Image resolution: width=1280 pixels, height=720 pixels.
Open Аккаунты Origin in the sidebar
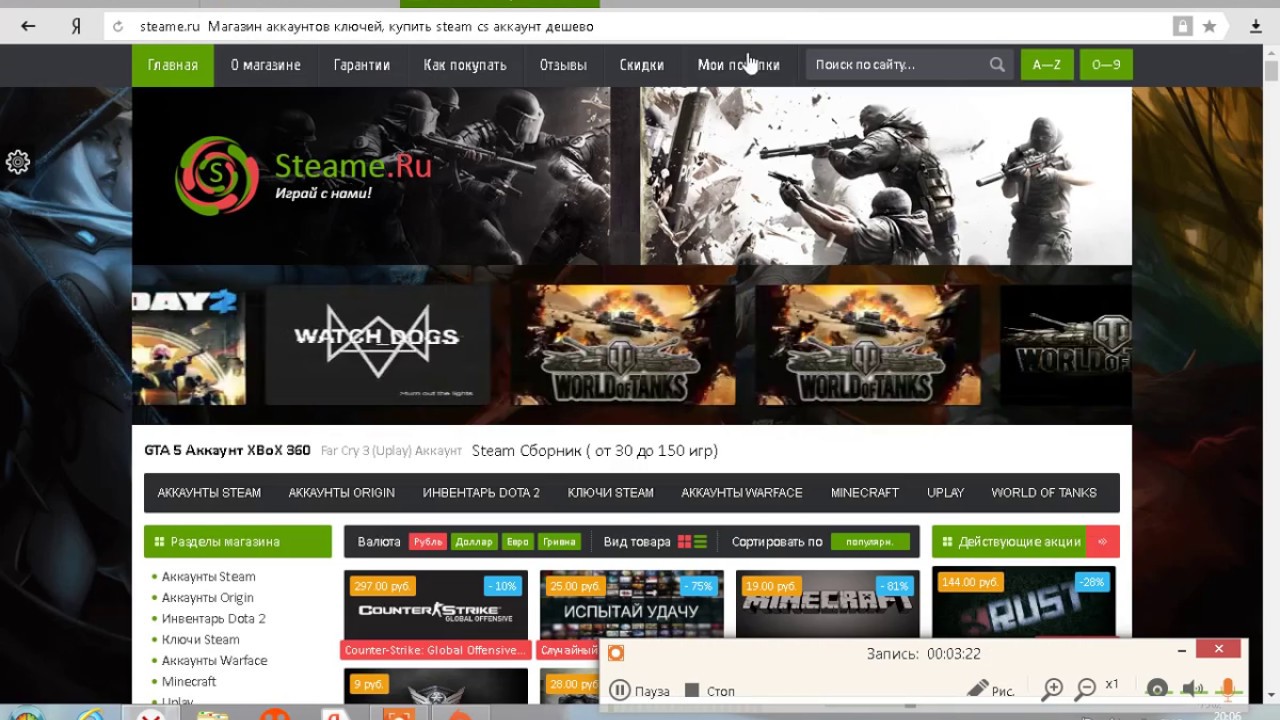pyautogui.click(x=208, y=598)
